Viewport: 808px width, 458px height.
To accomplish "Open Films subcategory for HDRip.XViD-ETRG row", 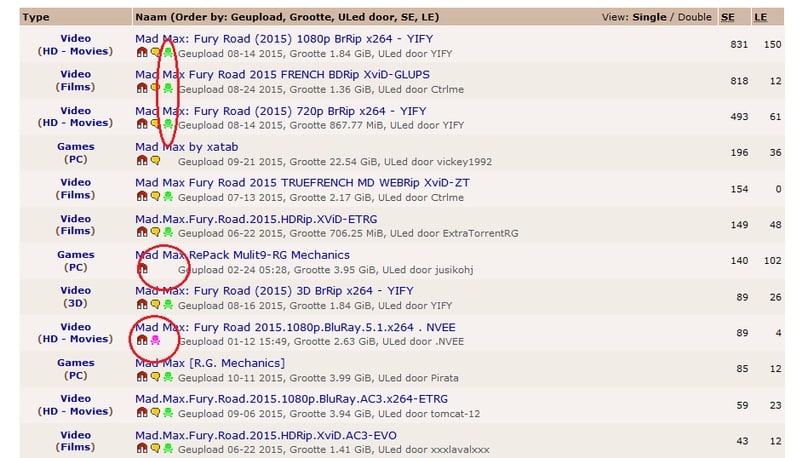I will coord(75,231).
